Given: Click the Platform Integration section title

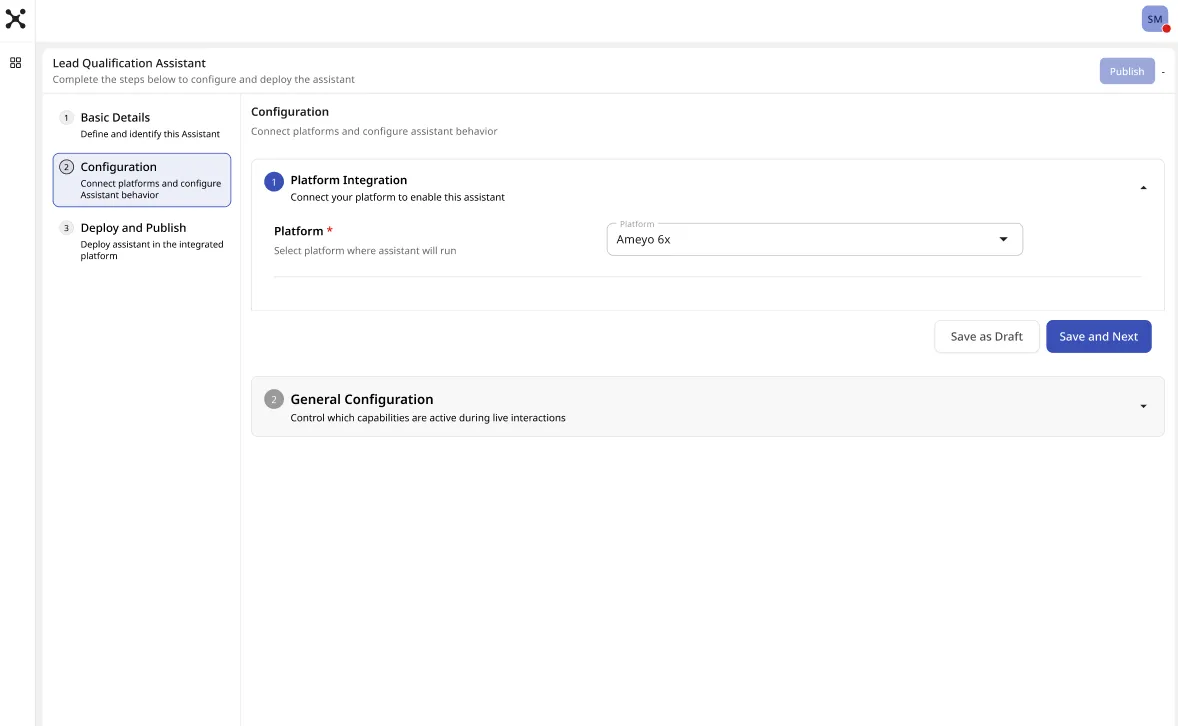Looking at the screenshot, I should pyautogui.click(x=349, y=180).
